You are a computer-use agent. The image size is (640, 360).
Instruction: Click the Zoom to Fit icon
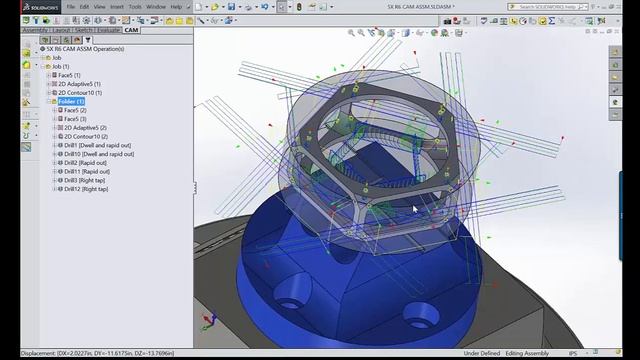point(351,33)
